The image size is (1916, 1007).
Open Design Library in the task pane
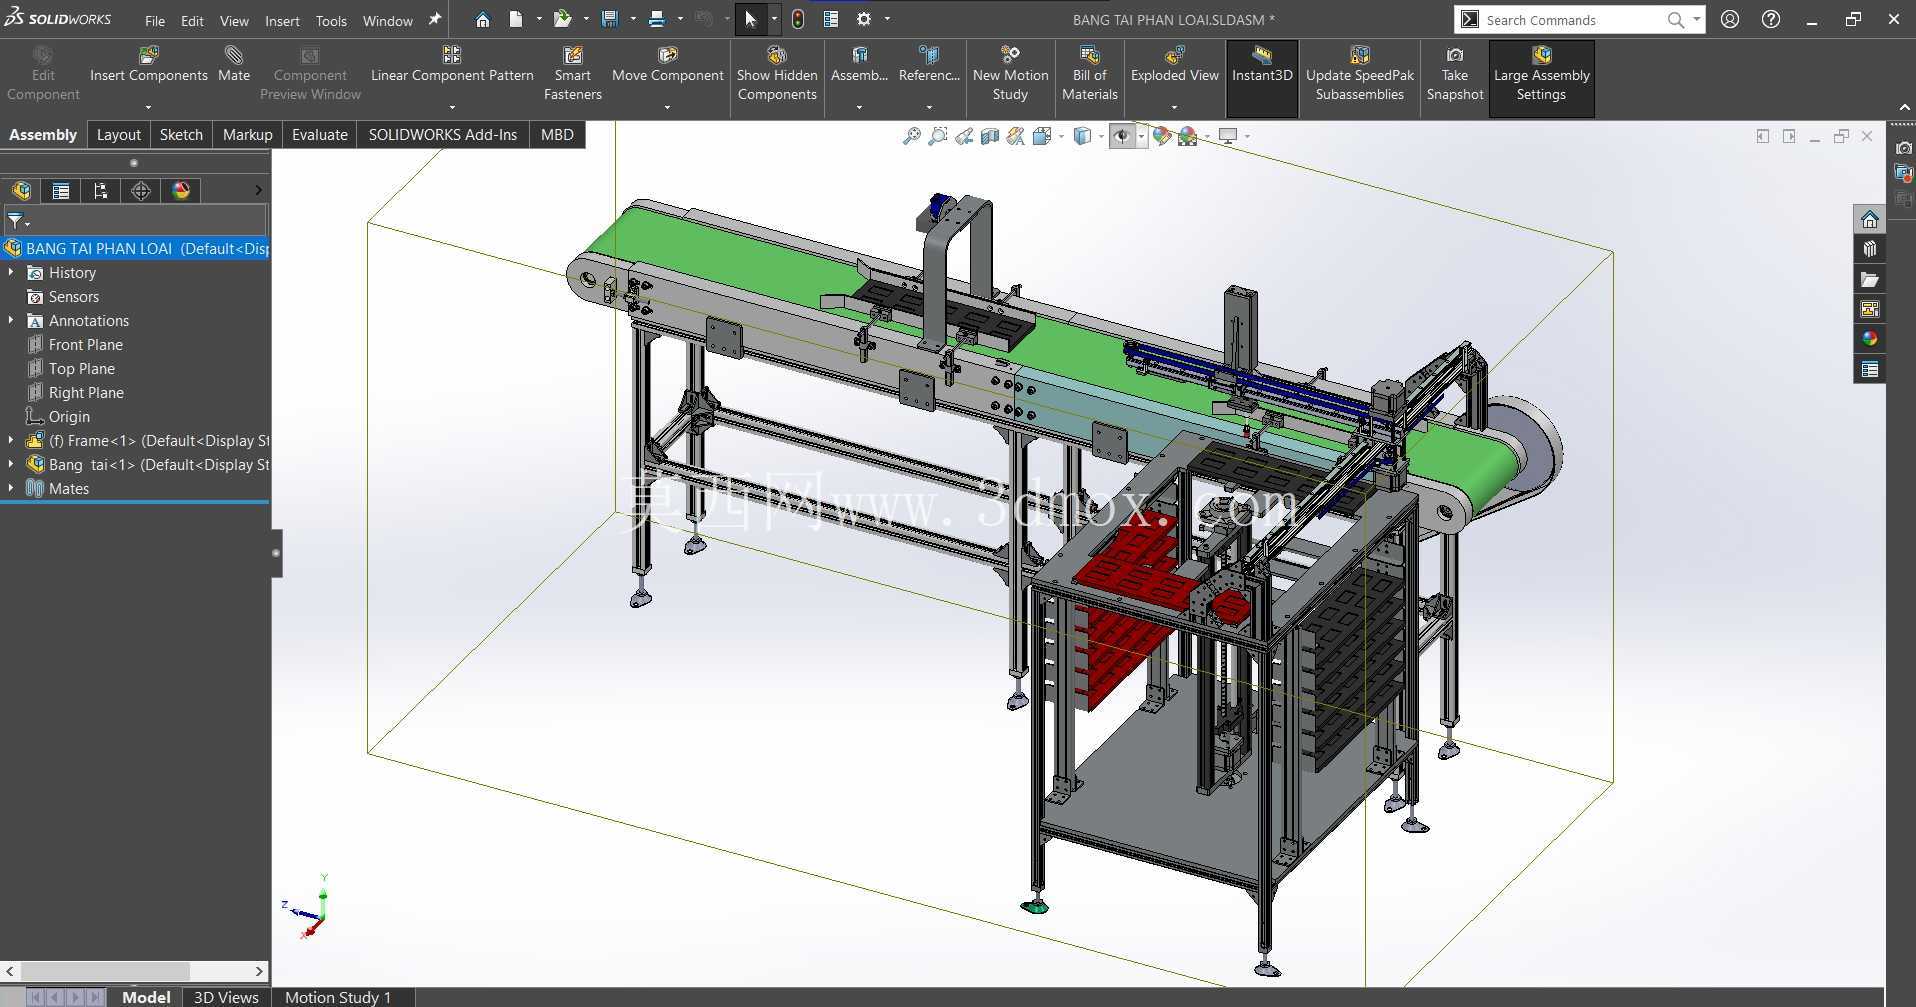[1870, 249]
